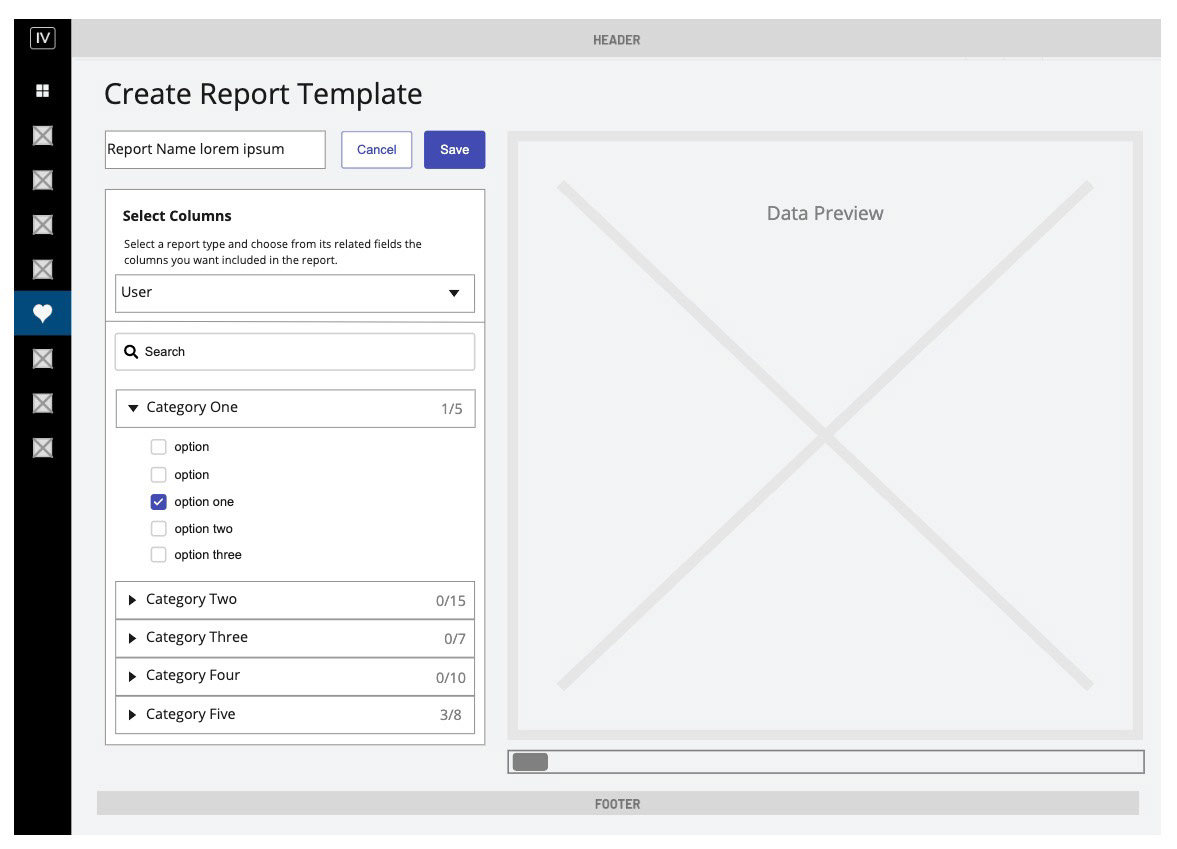Viewport: 1177px width, 849px height.
Task: Click the 'option two' label text
Action: click(x=203, y=528)
